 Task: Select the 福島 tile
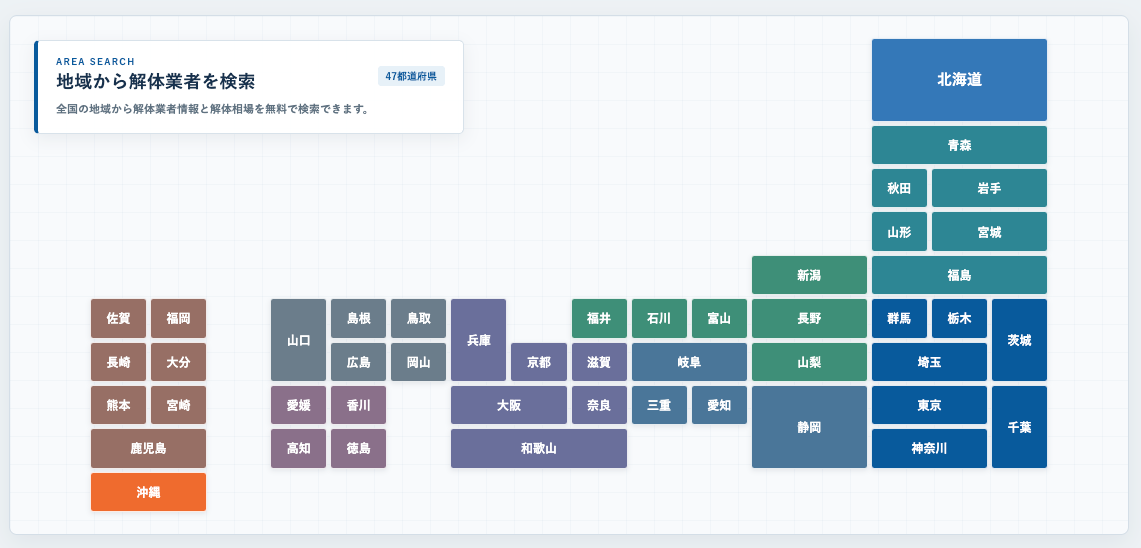click(959, 275)
